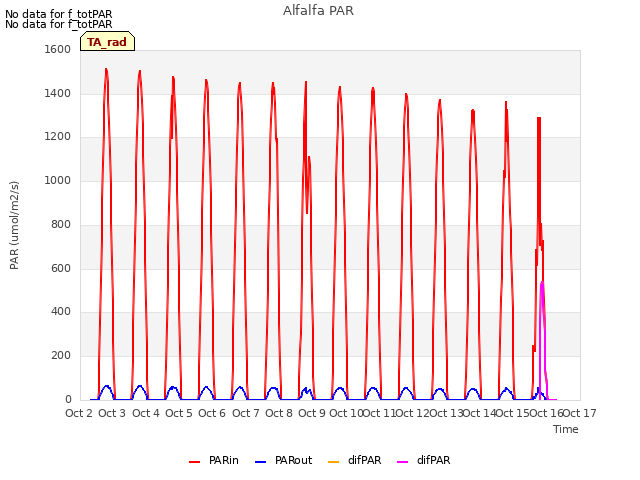Image resolution: width=640 pixels, height=480 pixels.
Task: Click the Time x-axis title
Action: click(566, 429)
